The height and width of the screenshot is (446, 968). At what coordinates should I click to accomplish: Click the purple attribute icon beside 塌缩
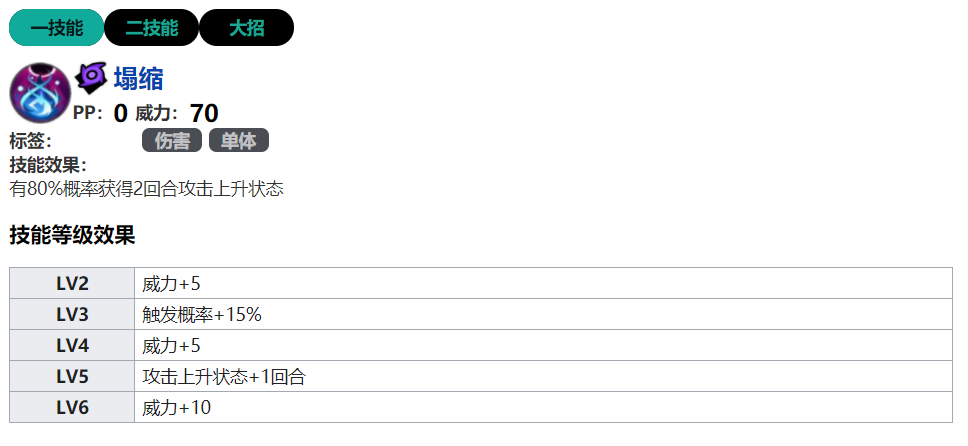pos(90,76)
